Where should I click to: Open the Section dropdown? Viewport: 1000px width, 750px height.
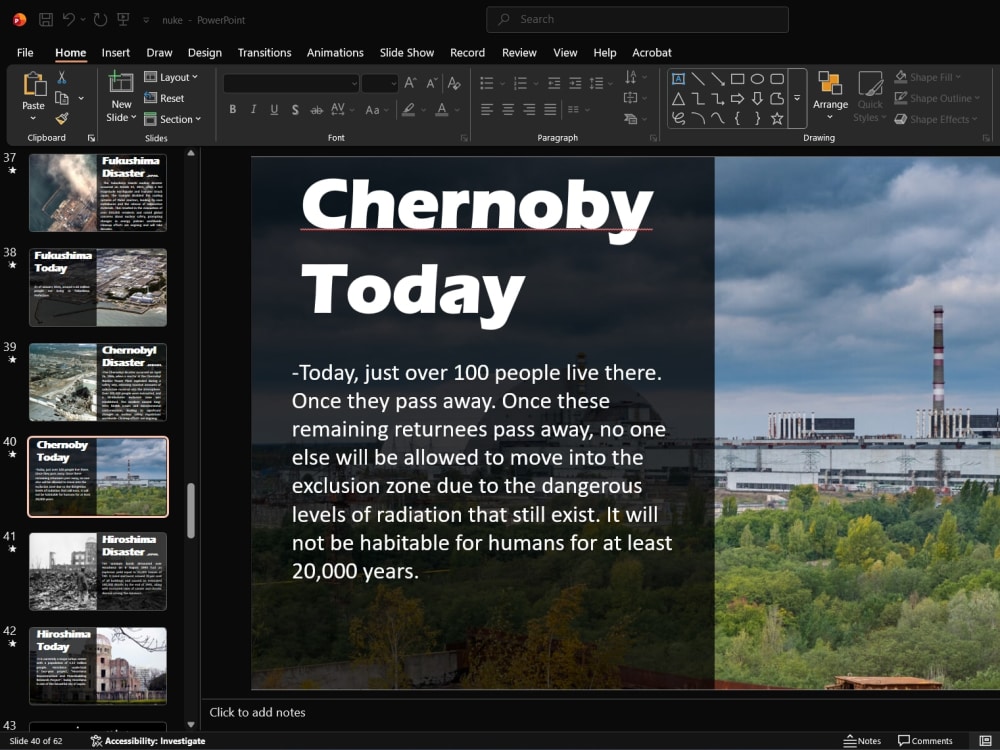172,119
